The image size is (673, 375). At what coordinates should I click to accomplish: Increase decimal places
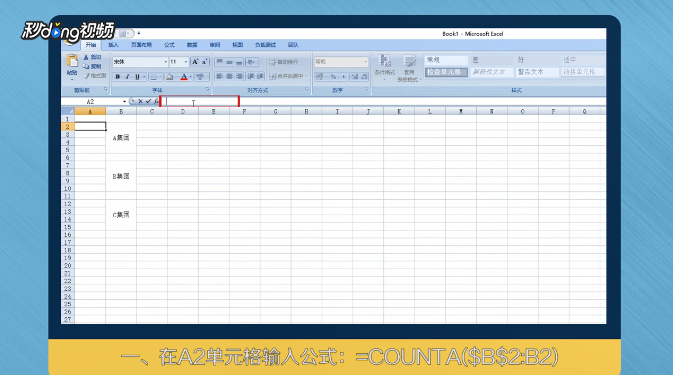click(x=355, y=77)
